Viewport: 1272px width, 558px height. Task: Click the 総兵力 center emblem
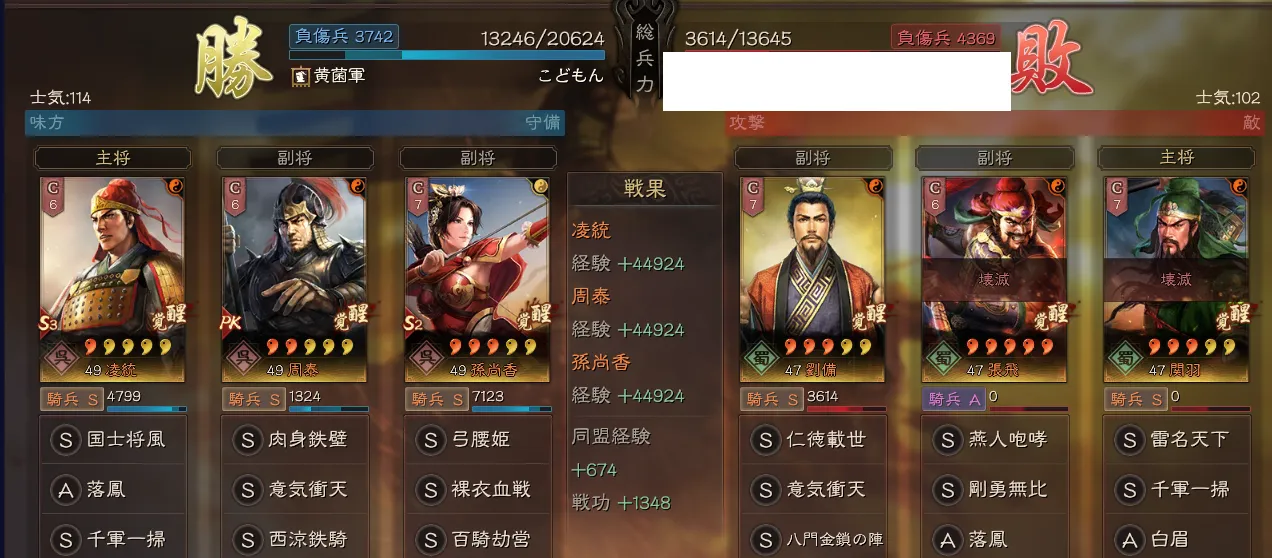[x=644, y=55]
